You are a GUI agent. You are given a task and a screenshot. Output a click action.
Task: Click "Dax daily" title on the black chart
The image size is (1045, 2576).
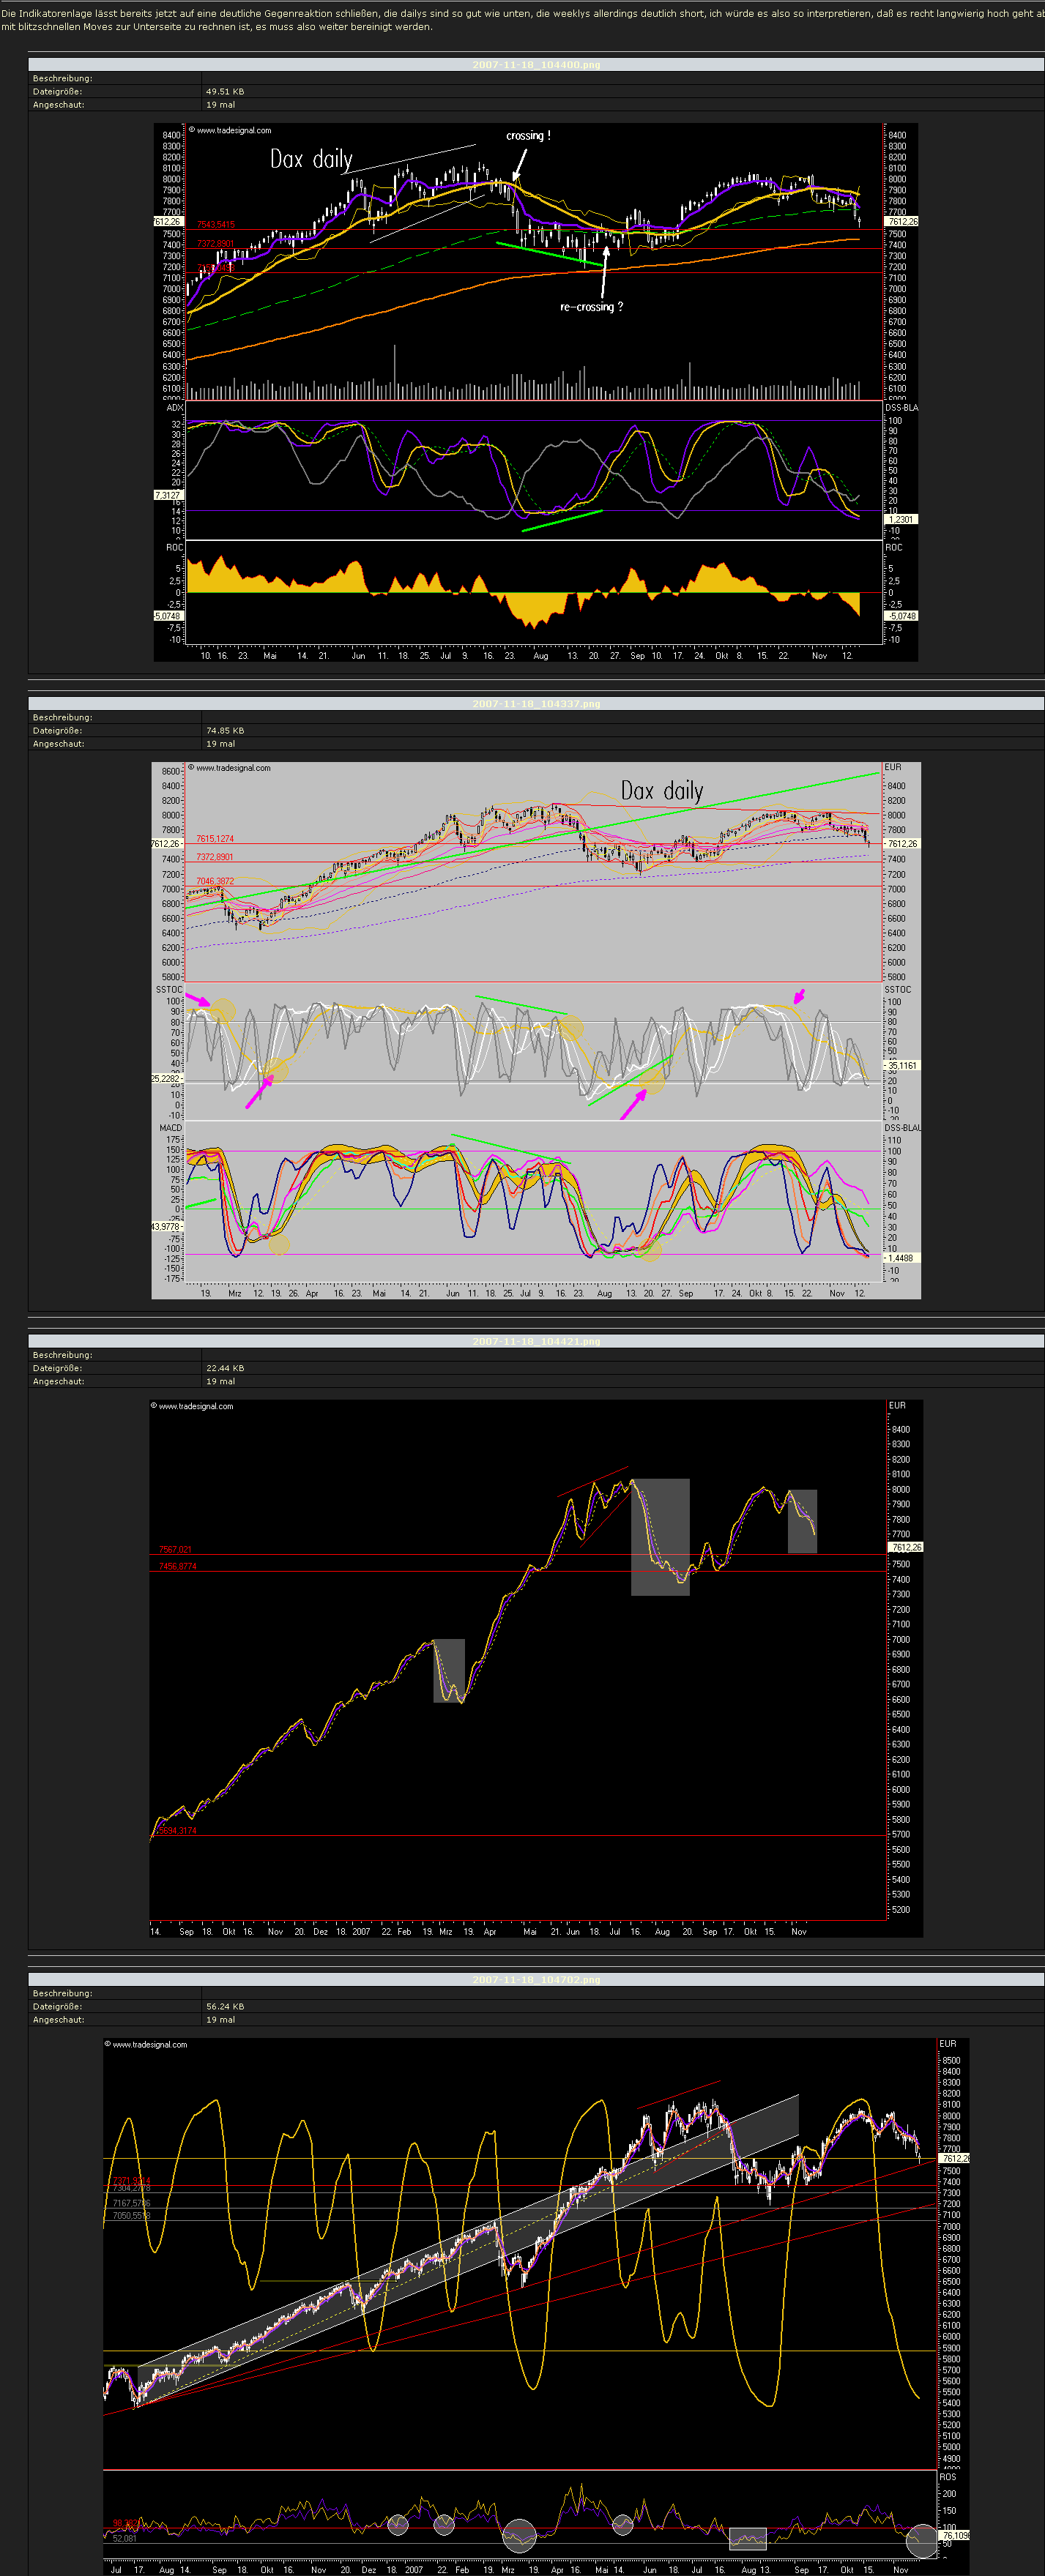(311, 159)
